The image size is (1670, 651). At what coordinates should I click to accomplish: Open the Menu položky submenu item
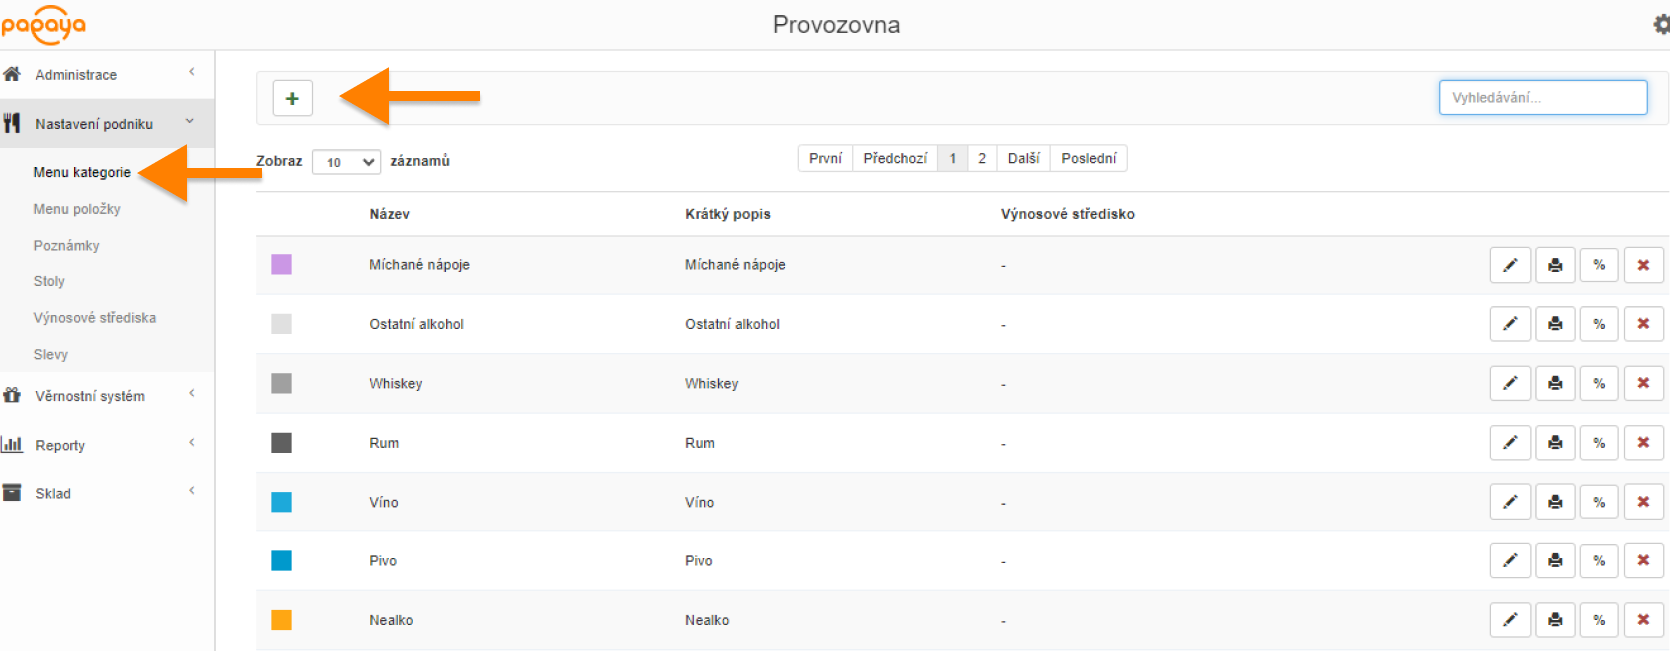click(x=77, y=209)
